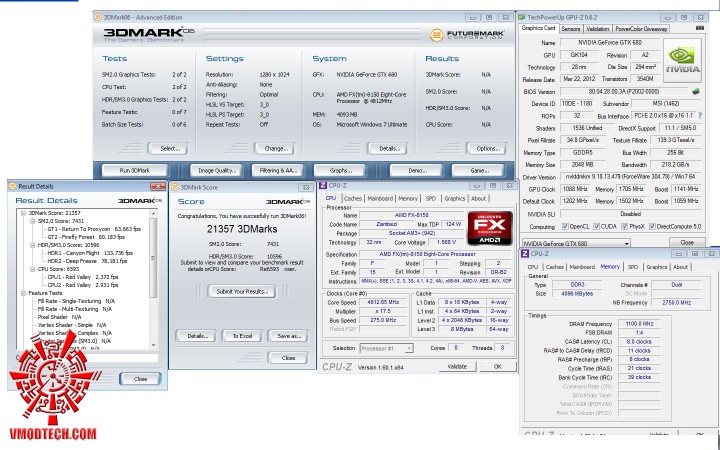Click Details under the System column

coord(388,149)
